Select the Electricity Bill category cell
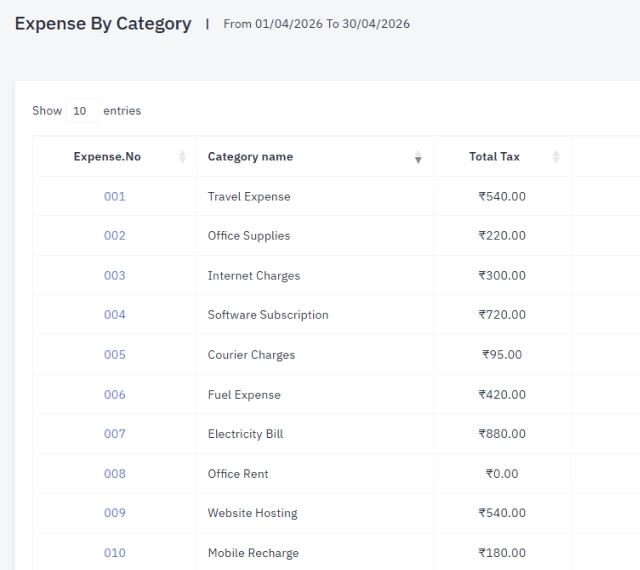Viewport: 640px width, 570px height. click(315, 434)
